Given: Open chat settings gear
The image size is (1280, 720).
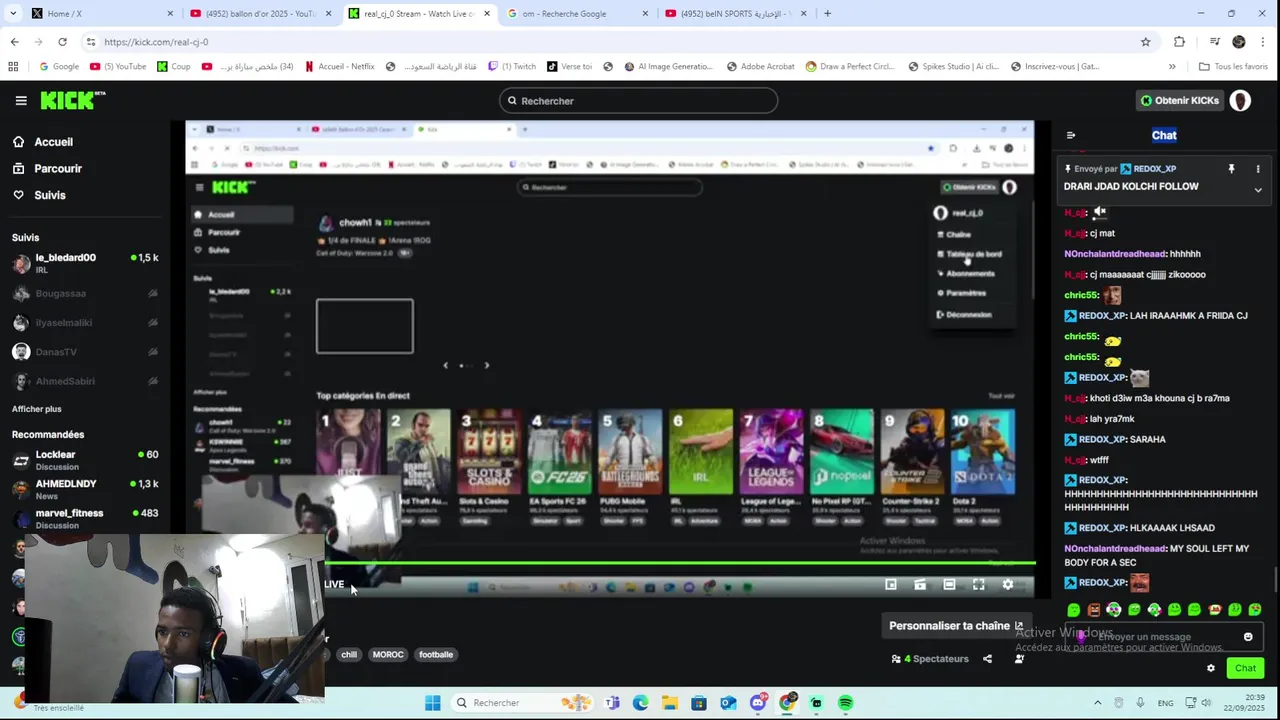Looking at the screenshot, I should [1211, 668].
